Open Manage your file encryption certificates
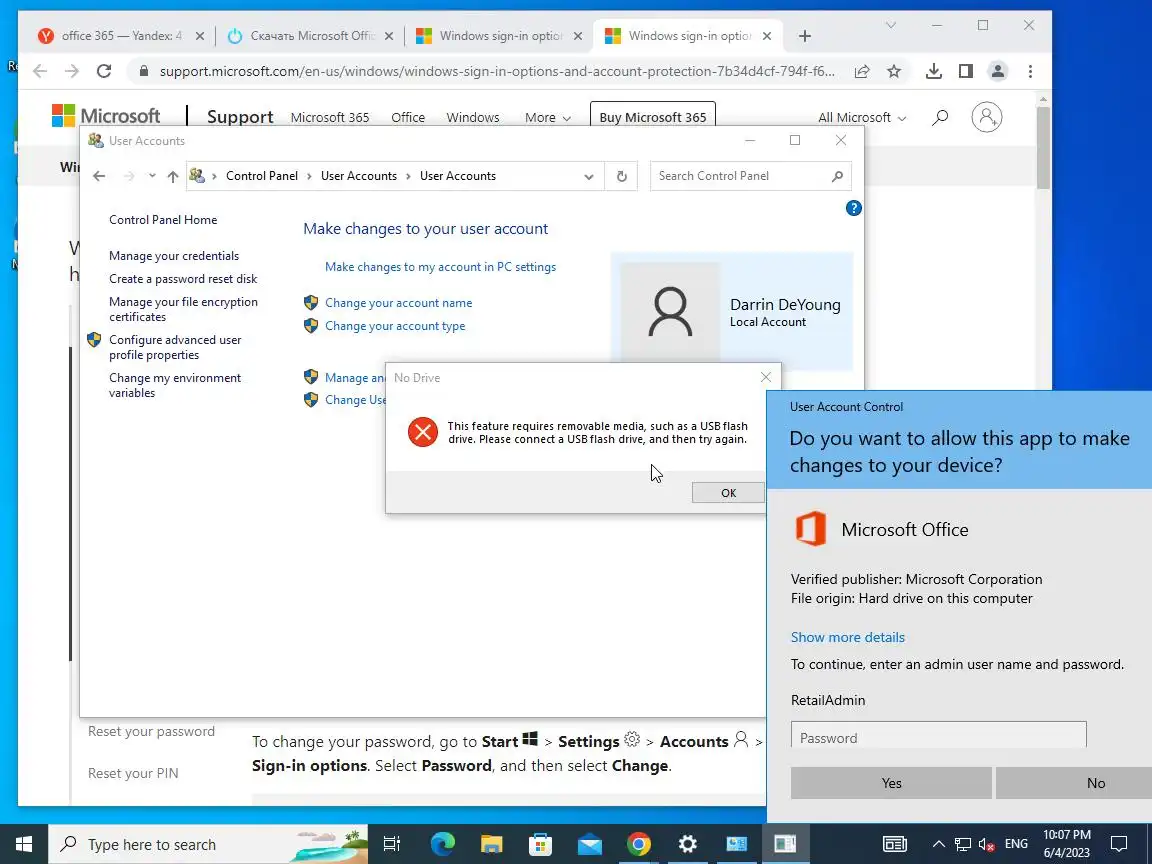 (x=183, y=309)
